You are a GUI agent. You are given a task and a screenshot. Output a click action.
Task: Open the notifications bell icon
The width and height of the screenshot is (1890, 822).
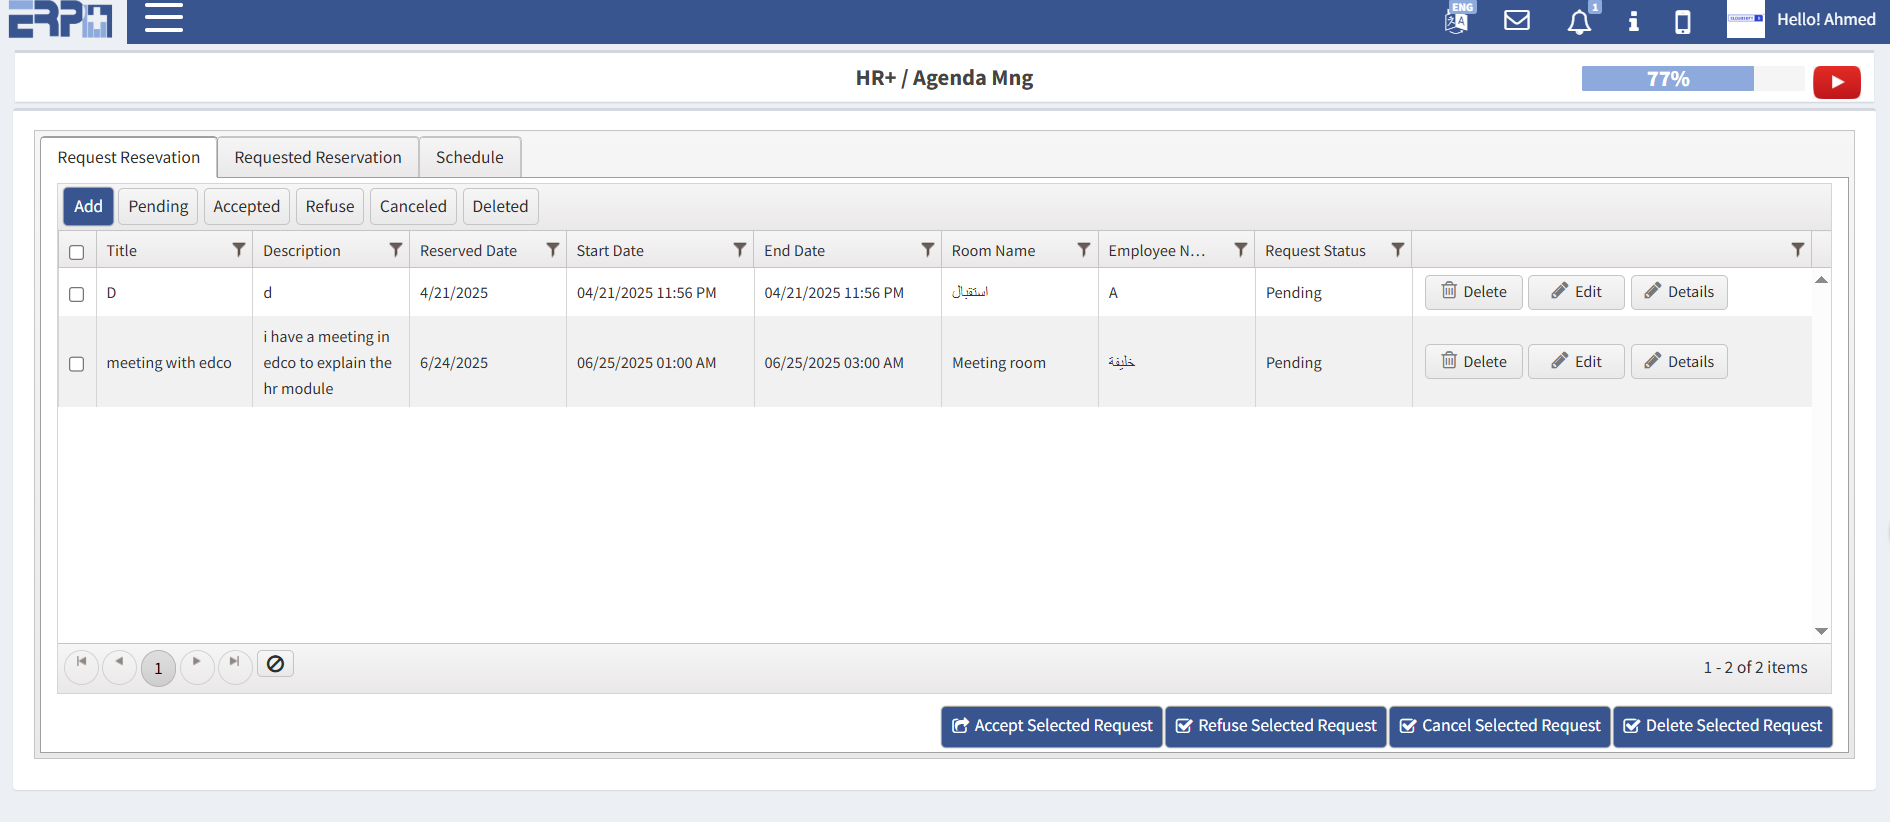coord(1579,22)
